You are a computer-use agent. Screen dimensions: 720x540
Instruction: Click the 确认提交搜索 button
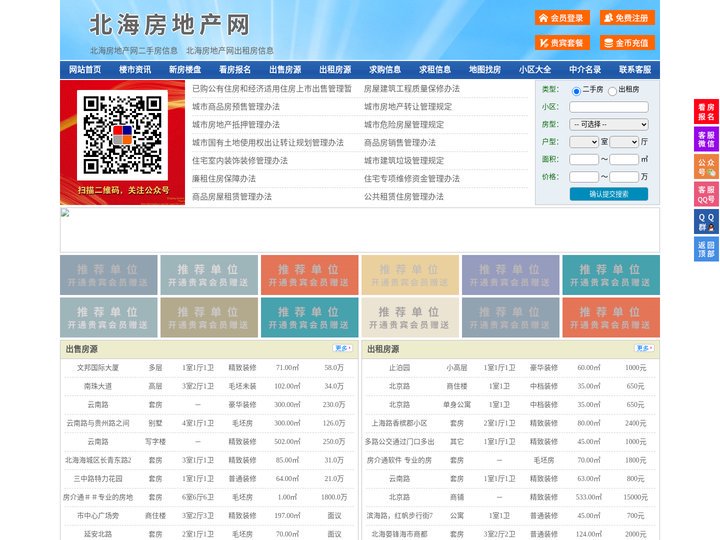pos(609,194)
